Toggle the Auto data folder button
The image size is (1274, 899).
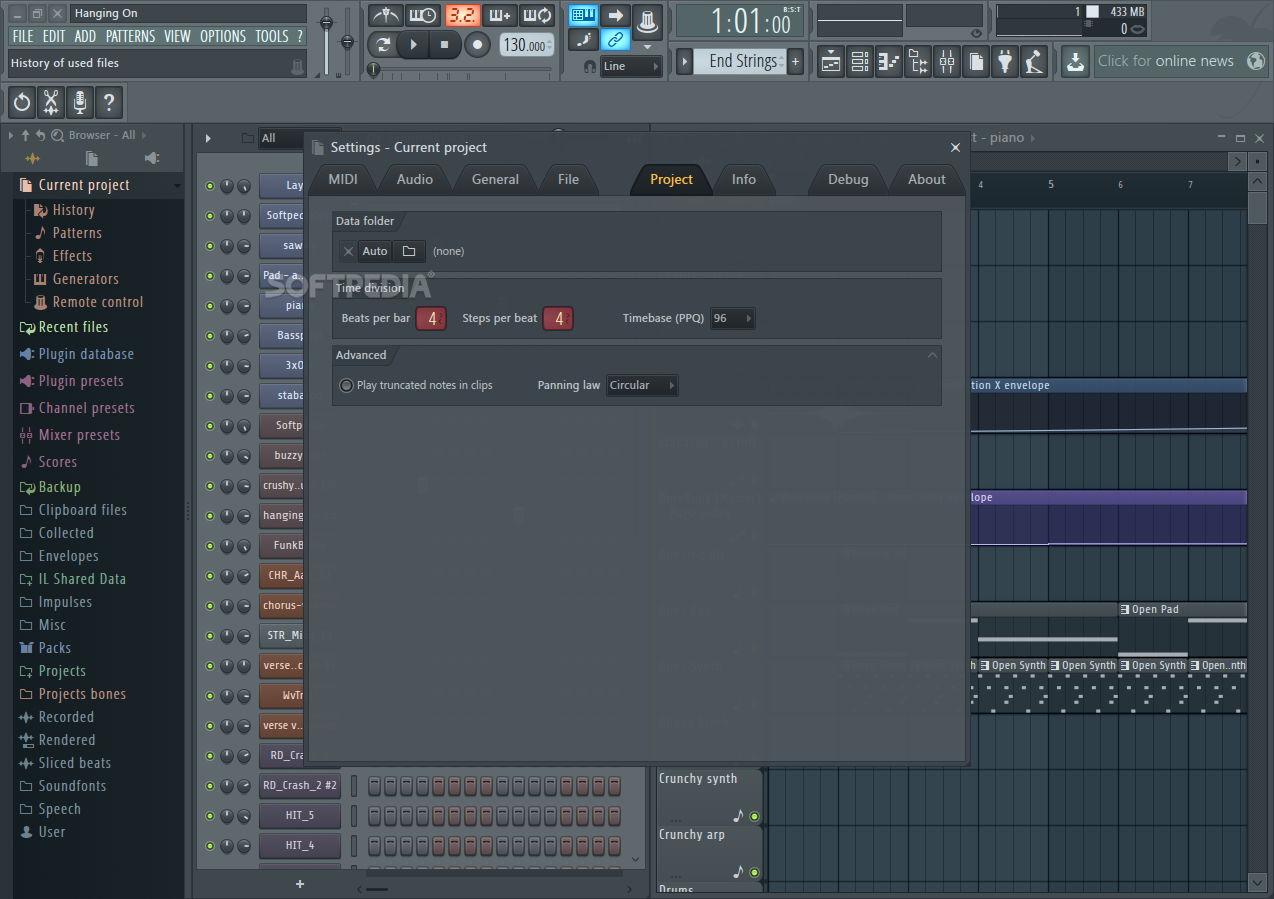[x=375, y=251]
